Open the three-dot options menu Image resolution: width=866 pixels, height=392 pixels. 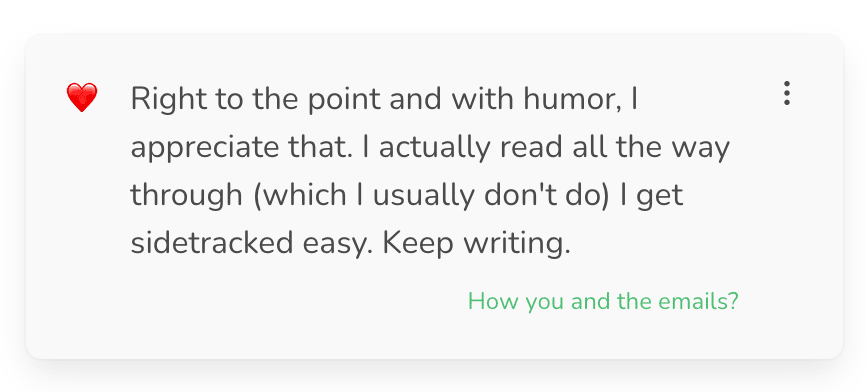786,93
